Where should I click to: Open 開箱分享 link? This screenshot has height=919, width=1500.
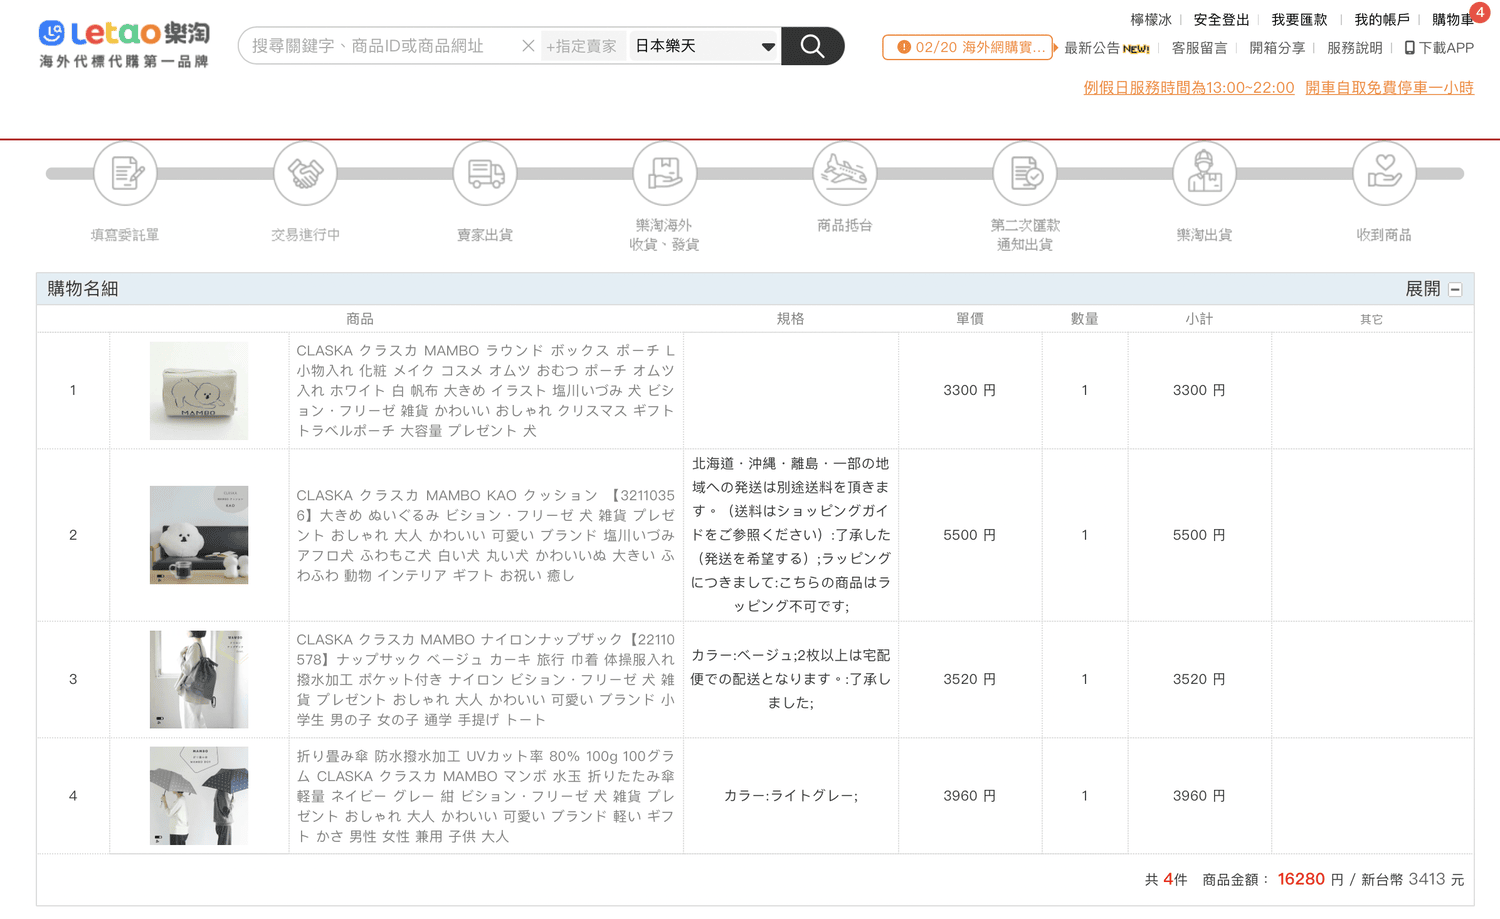click(1277, 48)
